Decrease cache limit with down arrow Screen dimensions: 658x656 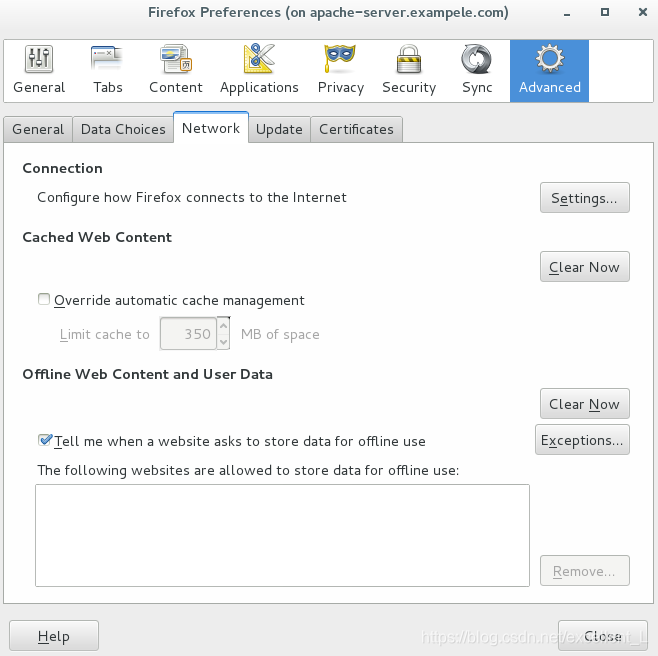tap(224, 342)
